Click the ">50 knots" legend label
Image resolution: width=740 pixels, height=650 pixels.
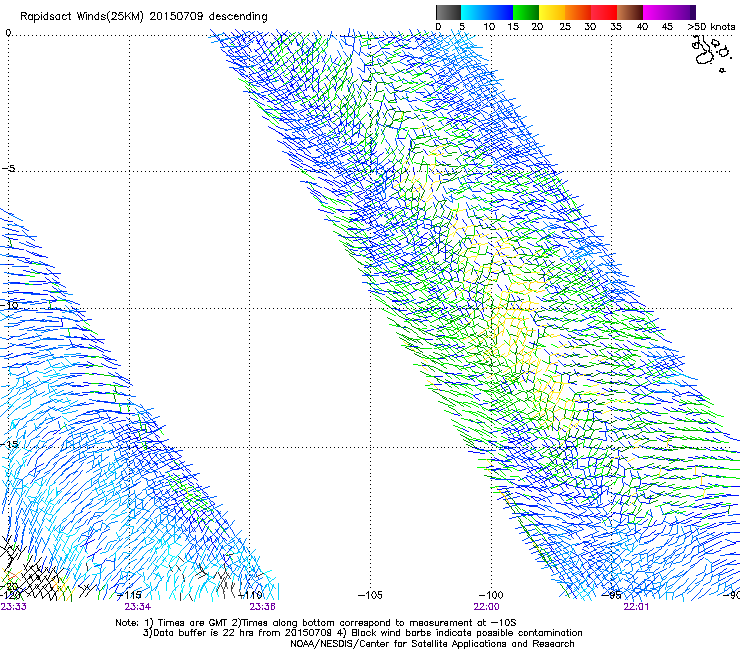[711, 26]
